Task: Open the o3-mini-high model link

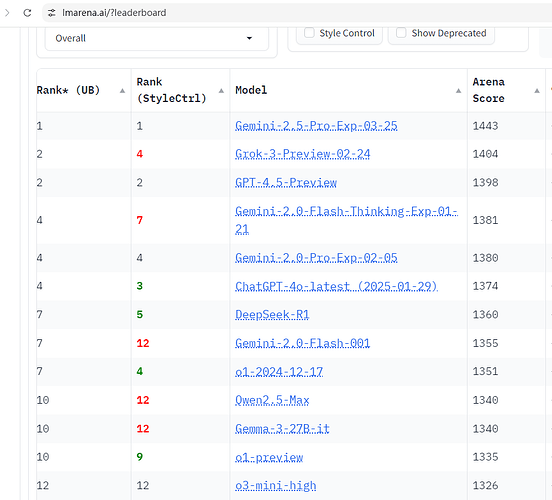Action: click(x=276, y=486)
